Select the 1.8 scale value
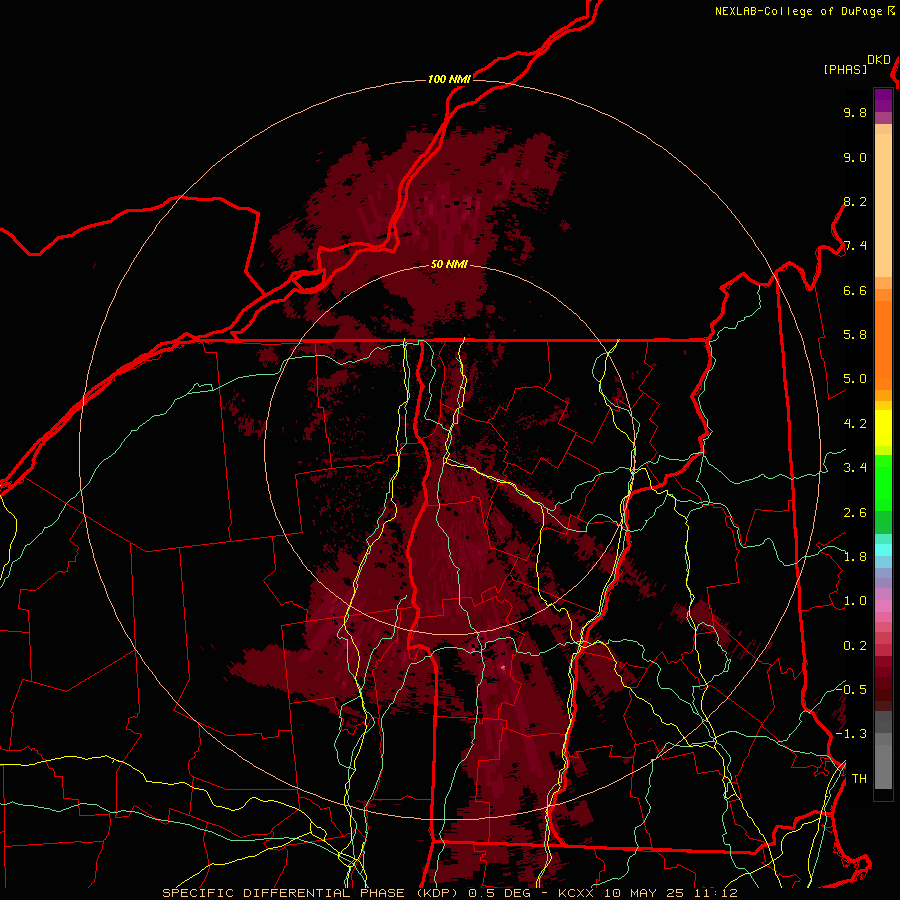 pyautogui.click(x=855, y=557)
